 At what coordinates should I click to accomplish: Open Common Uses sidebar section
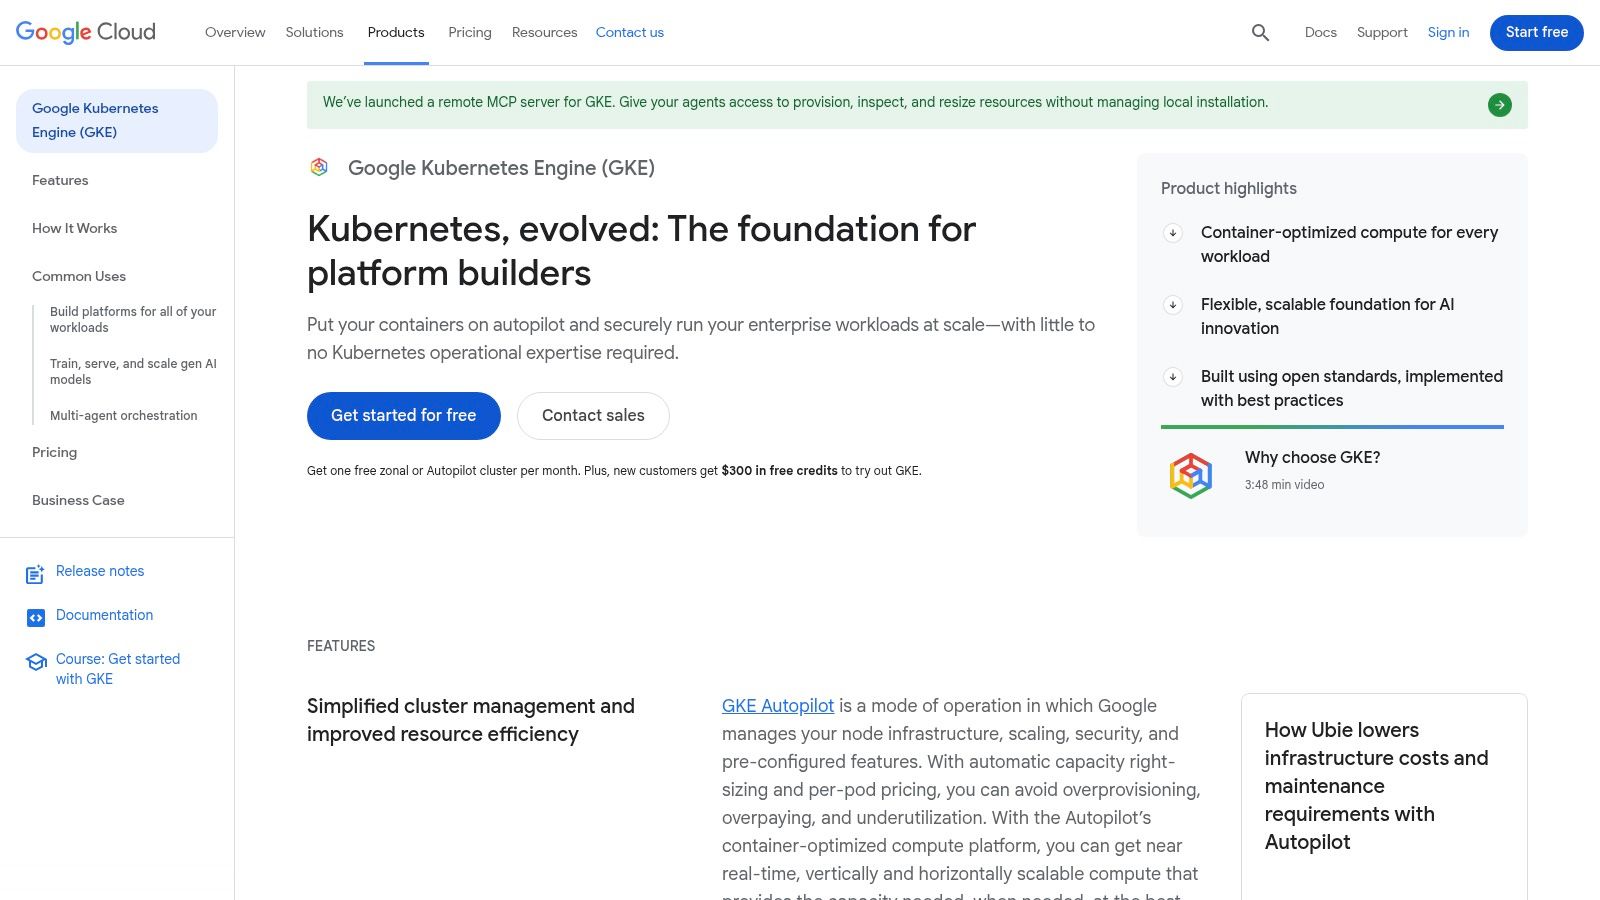pos(79,276)
